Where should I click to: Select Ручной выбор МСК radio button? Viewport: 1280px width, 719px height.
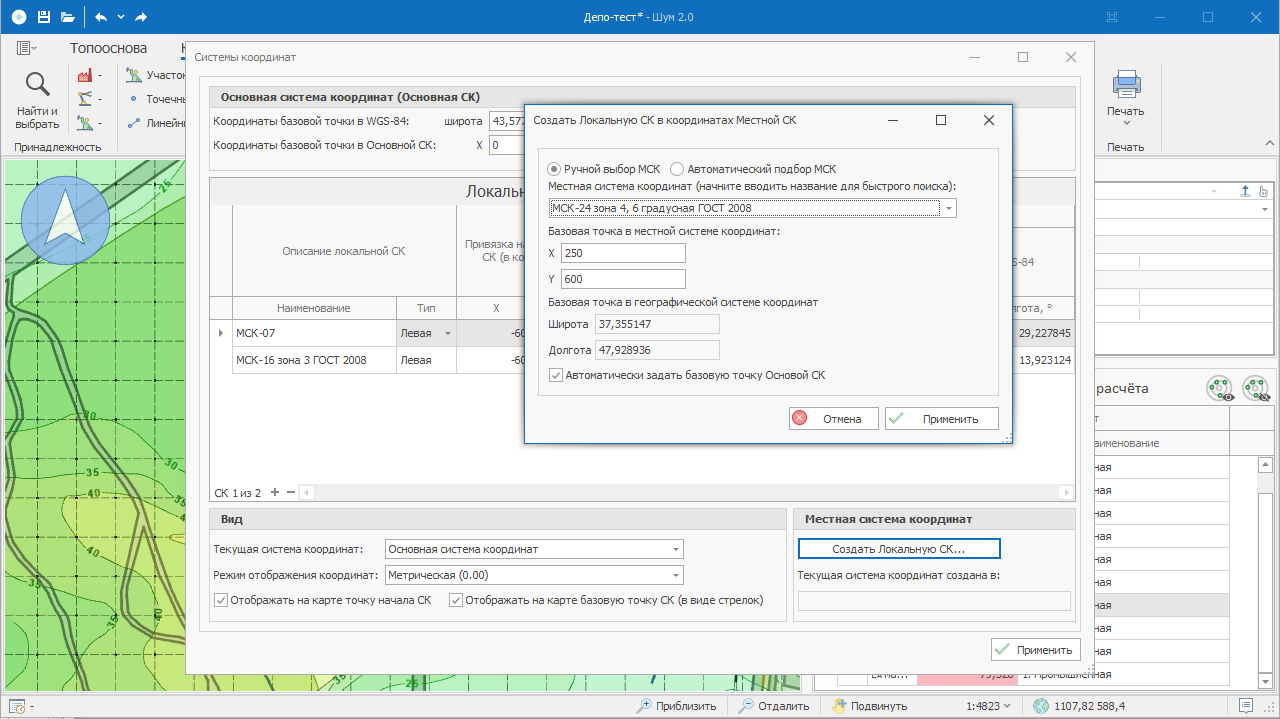(x=555, y=169)
